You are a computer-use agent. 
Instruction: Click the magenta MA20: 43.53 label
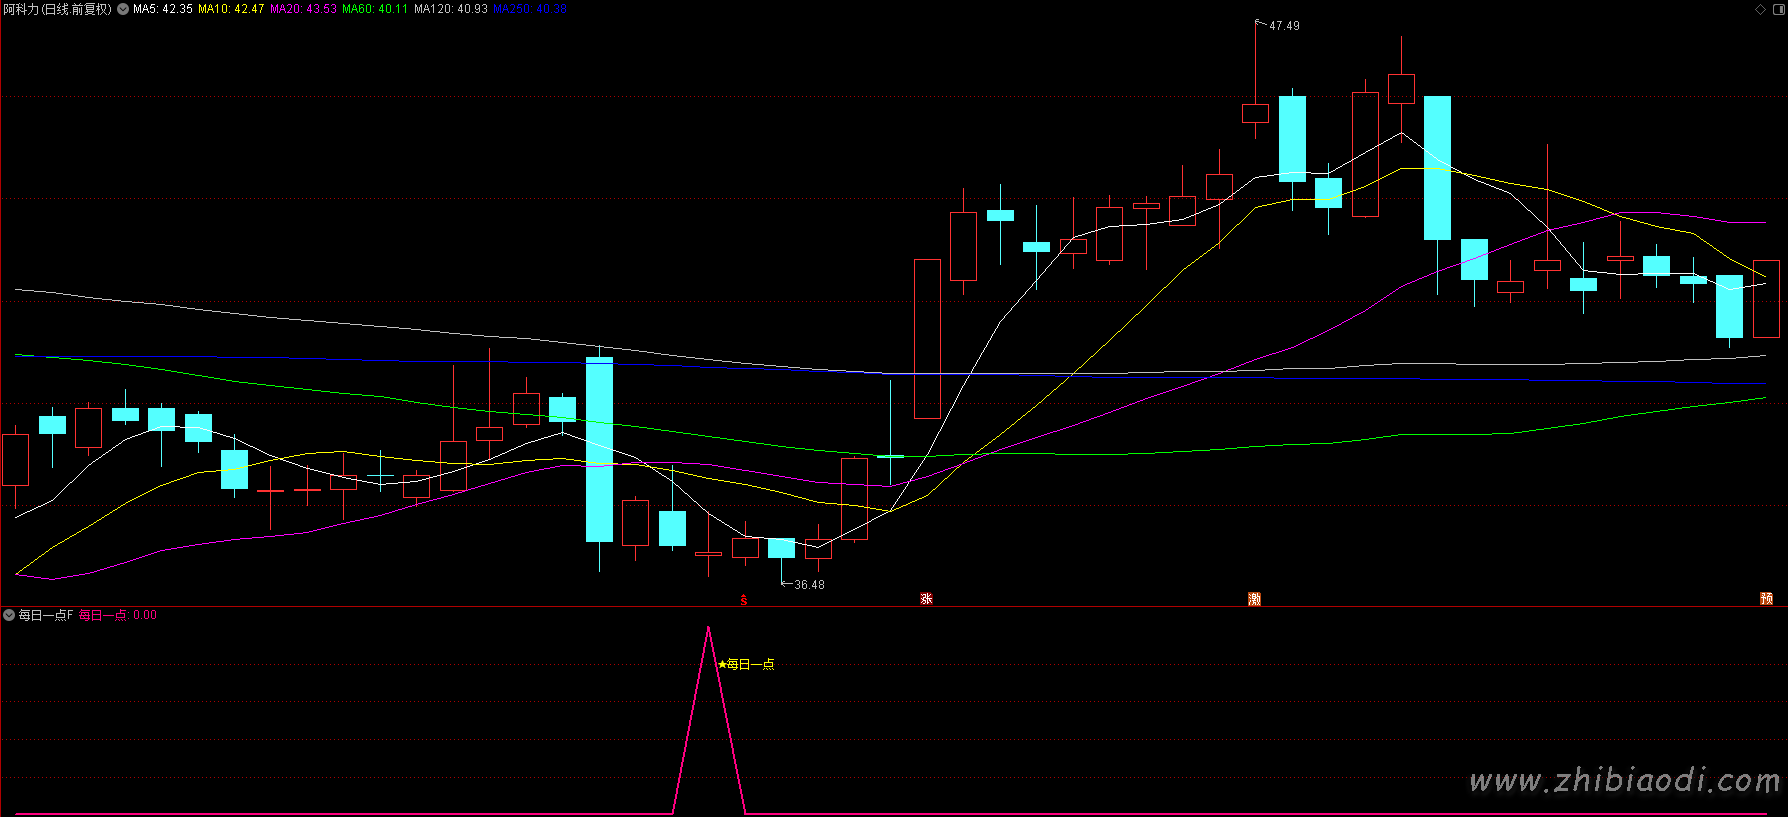pos(303,9)
